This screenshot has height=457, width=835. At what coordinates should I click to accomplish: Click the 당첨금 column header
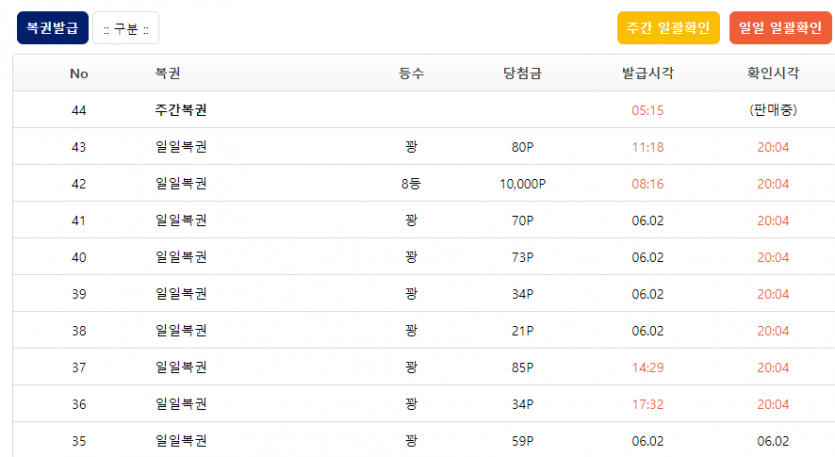click(522, 73)
